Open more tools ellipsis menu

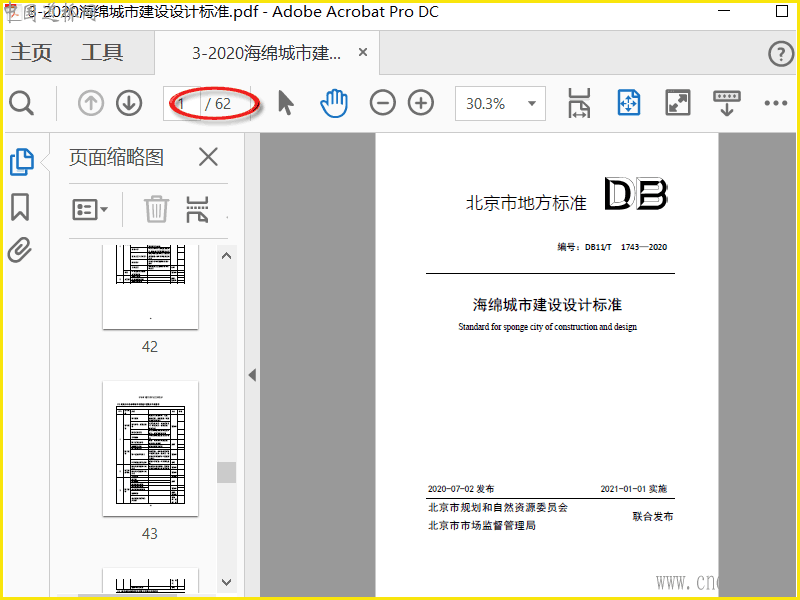coord(776,103)
